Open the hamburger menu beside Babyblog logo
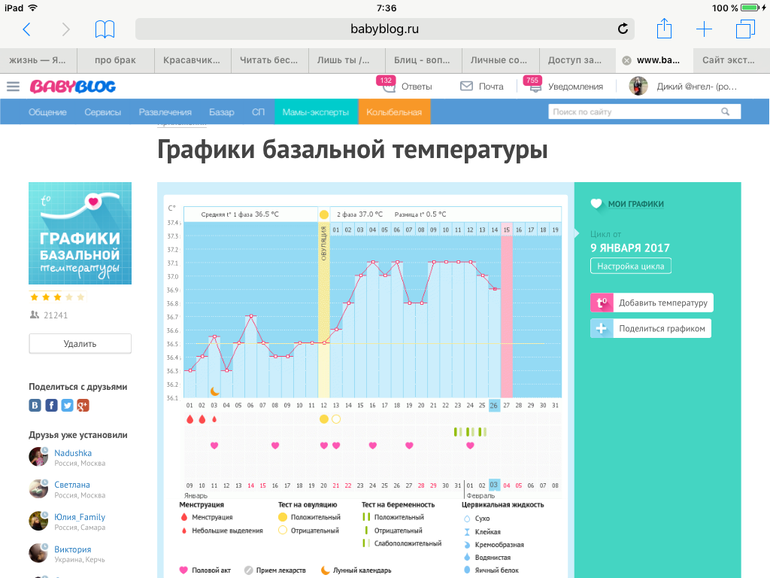The height and width of the screenshot is (578, 770). tap(13, 87)
